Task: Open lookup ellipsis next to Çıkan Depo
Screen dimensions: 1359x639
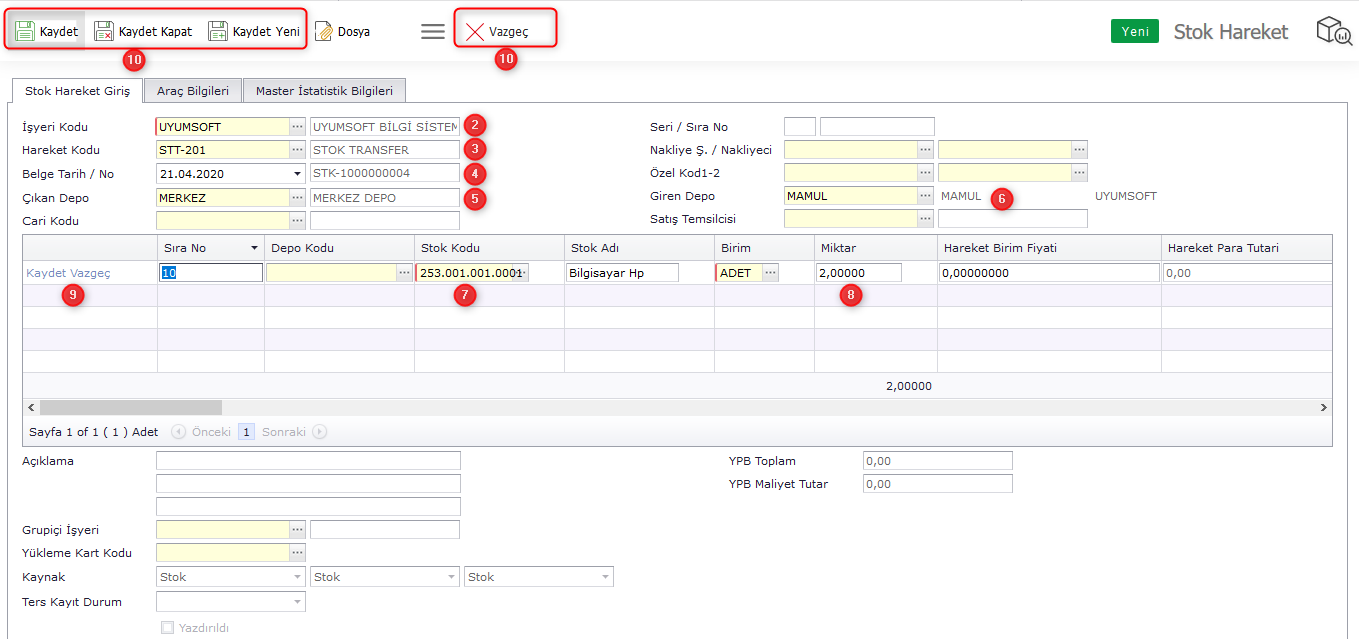Action: click(297, 197)
